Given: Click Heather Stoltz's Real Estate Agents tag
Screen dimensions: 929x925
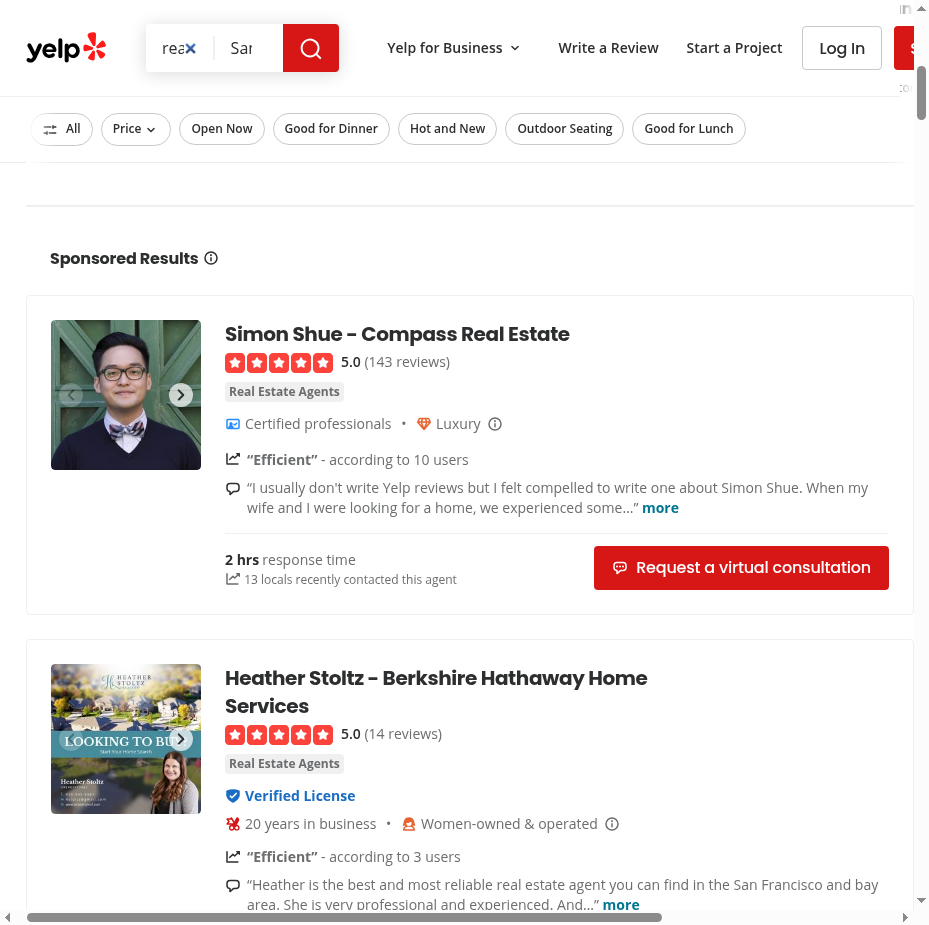Looking at the screenshot, I should (x=284, y=764).
